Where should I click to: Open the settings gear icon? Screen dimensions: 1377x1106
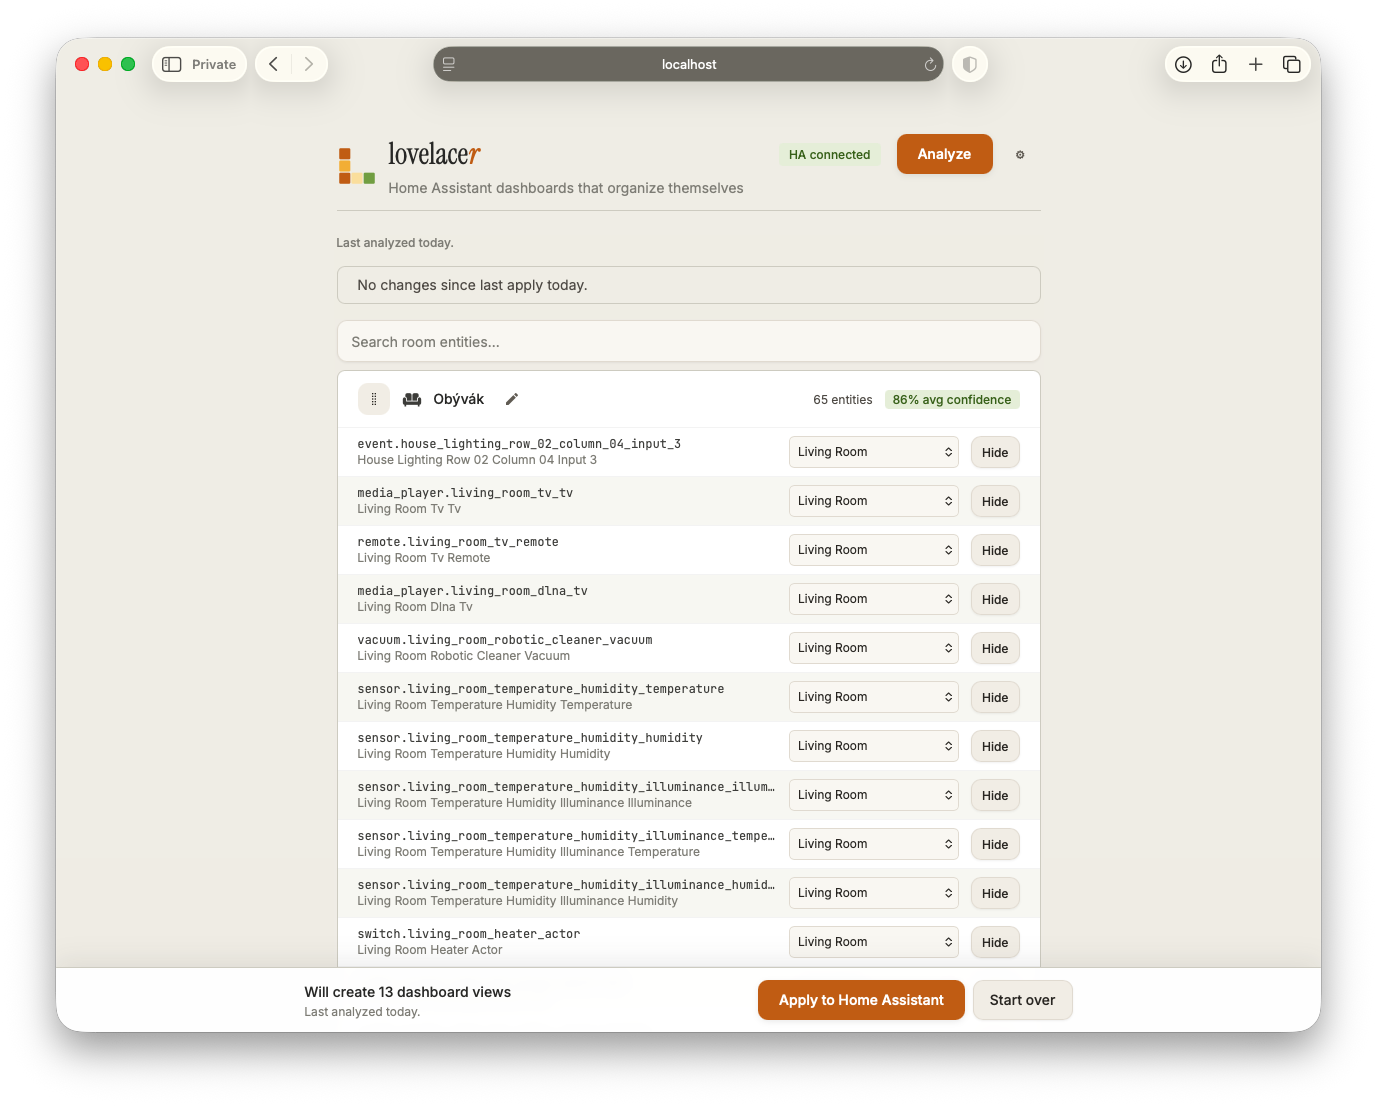[1020, 155]
